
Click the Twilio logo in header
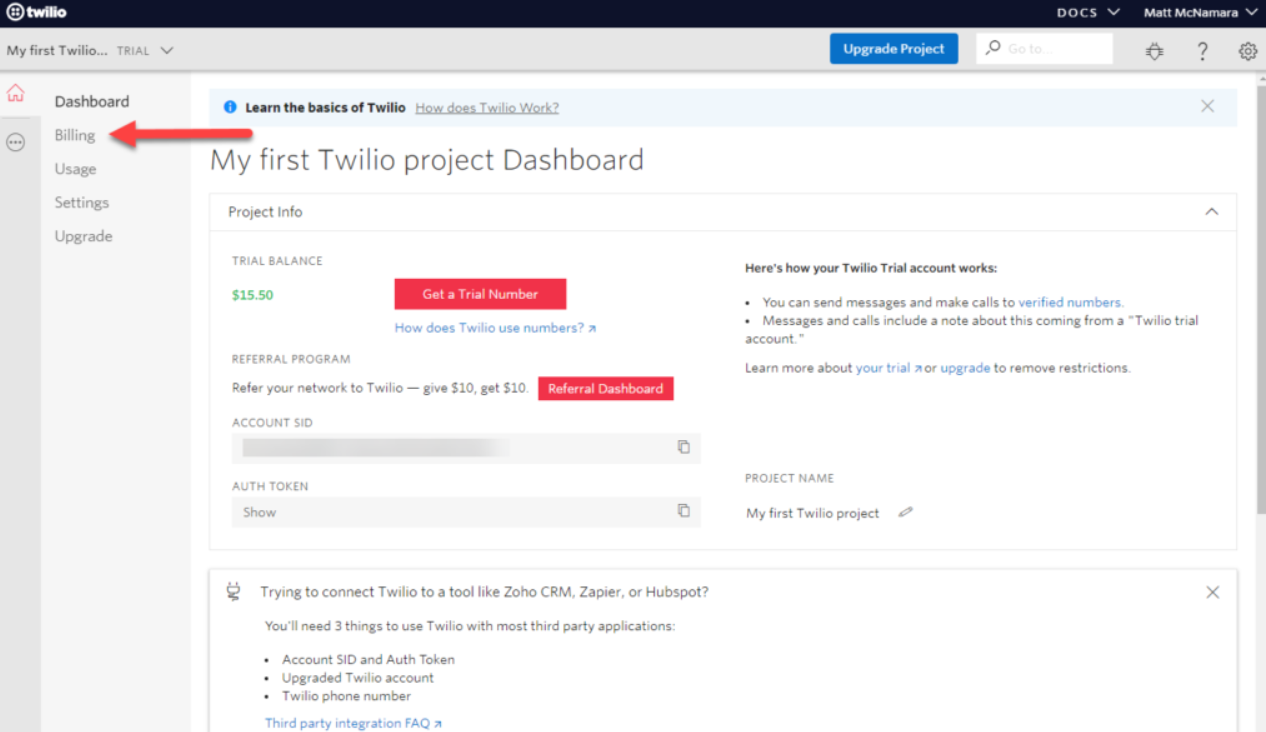coord(37,12)
